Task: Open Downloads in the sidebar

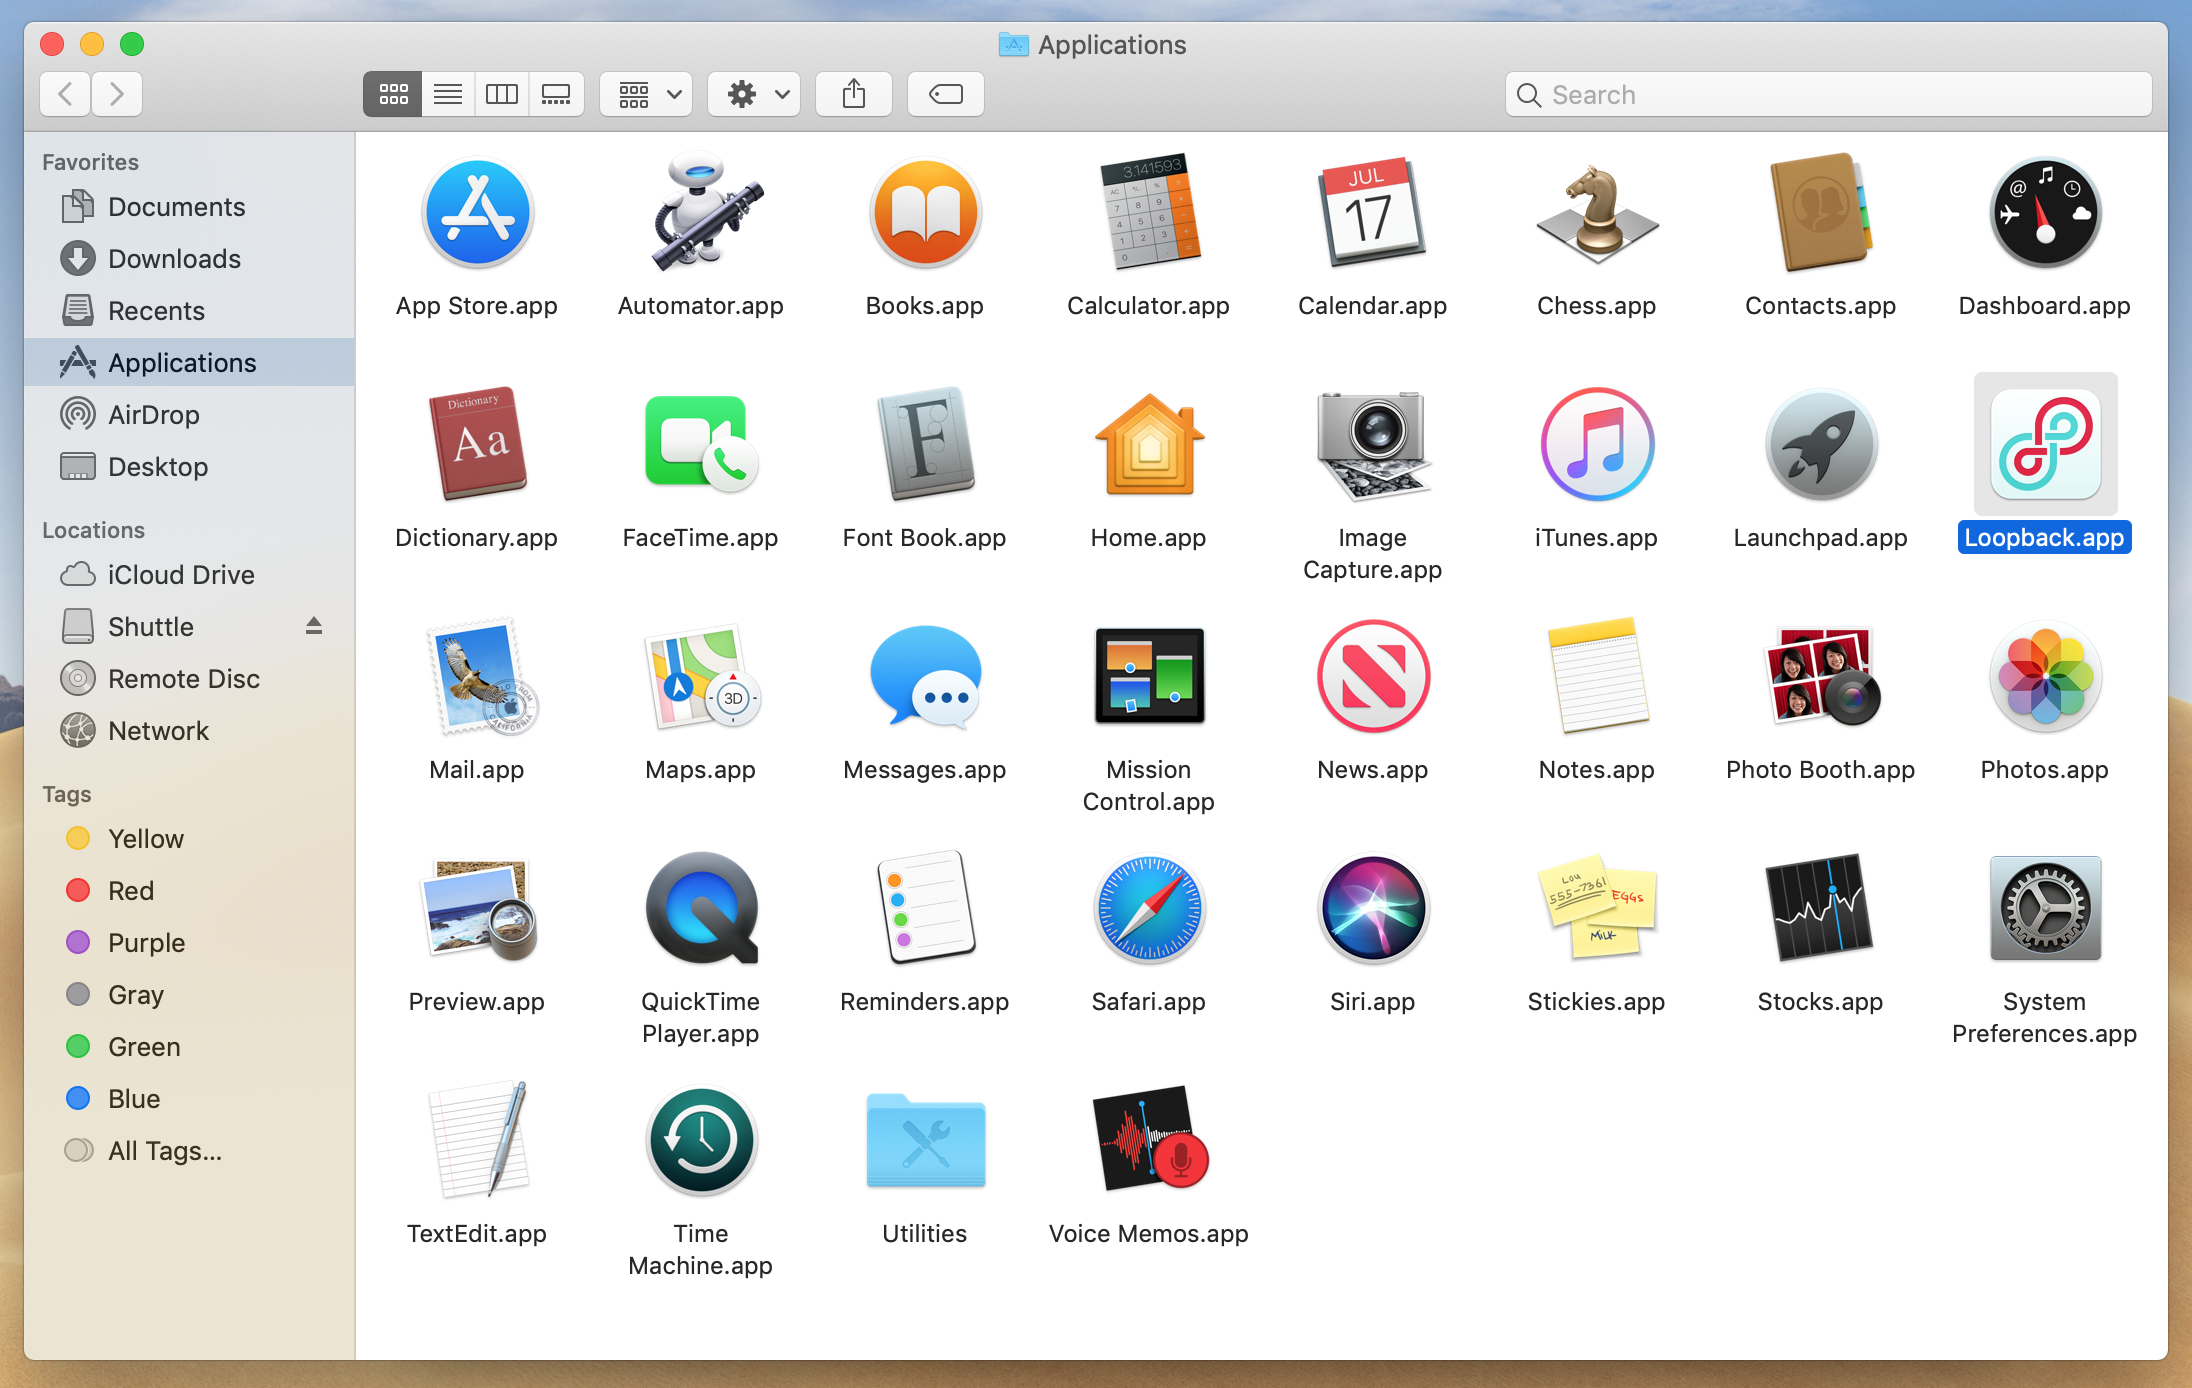Action: coord(189,259)
